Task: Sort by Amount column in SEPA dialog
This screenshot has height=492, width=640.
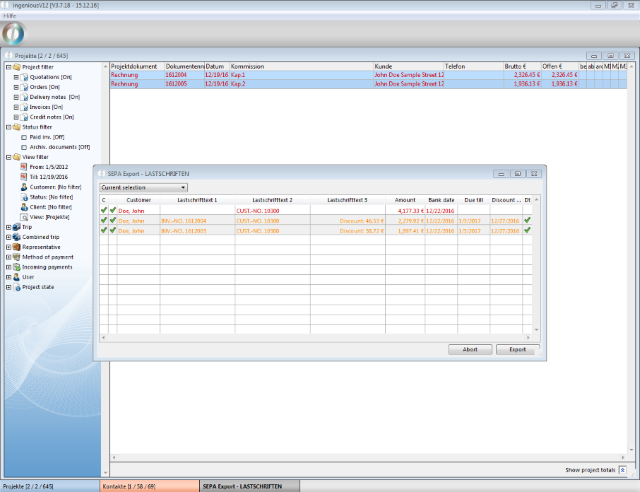Action: coord(405,200)
